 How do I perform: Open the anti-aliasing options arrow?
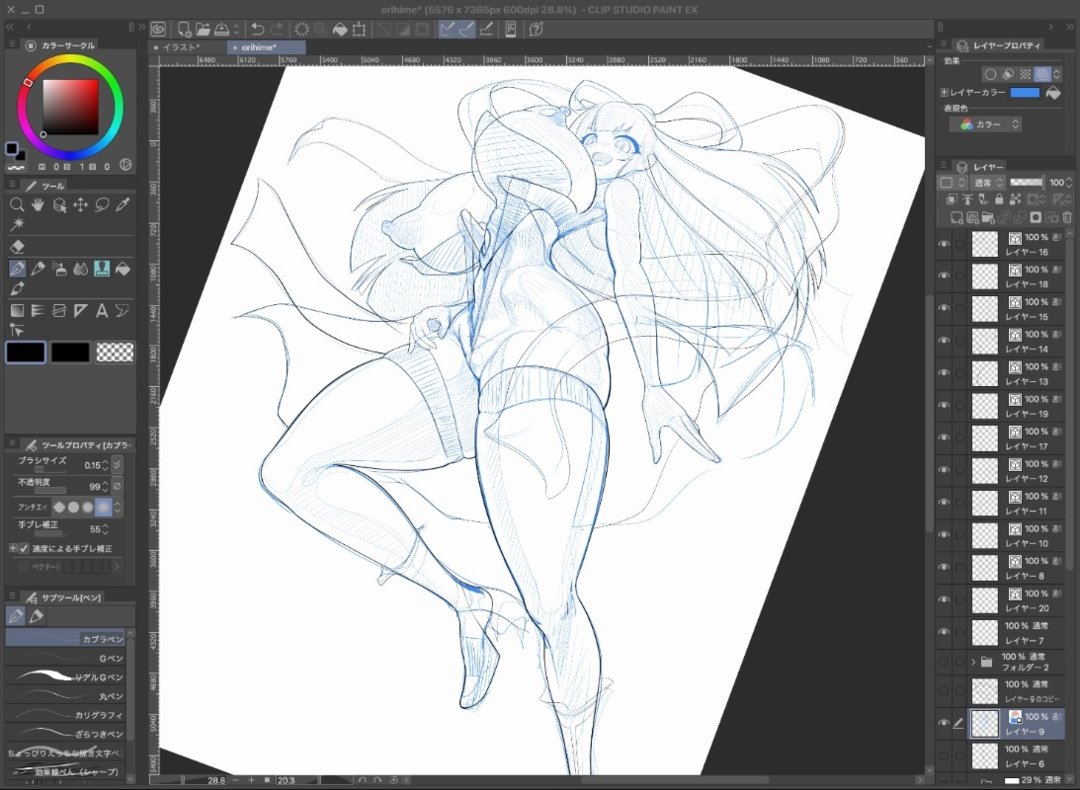point(118,508)
